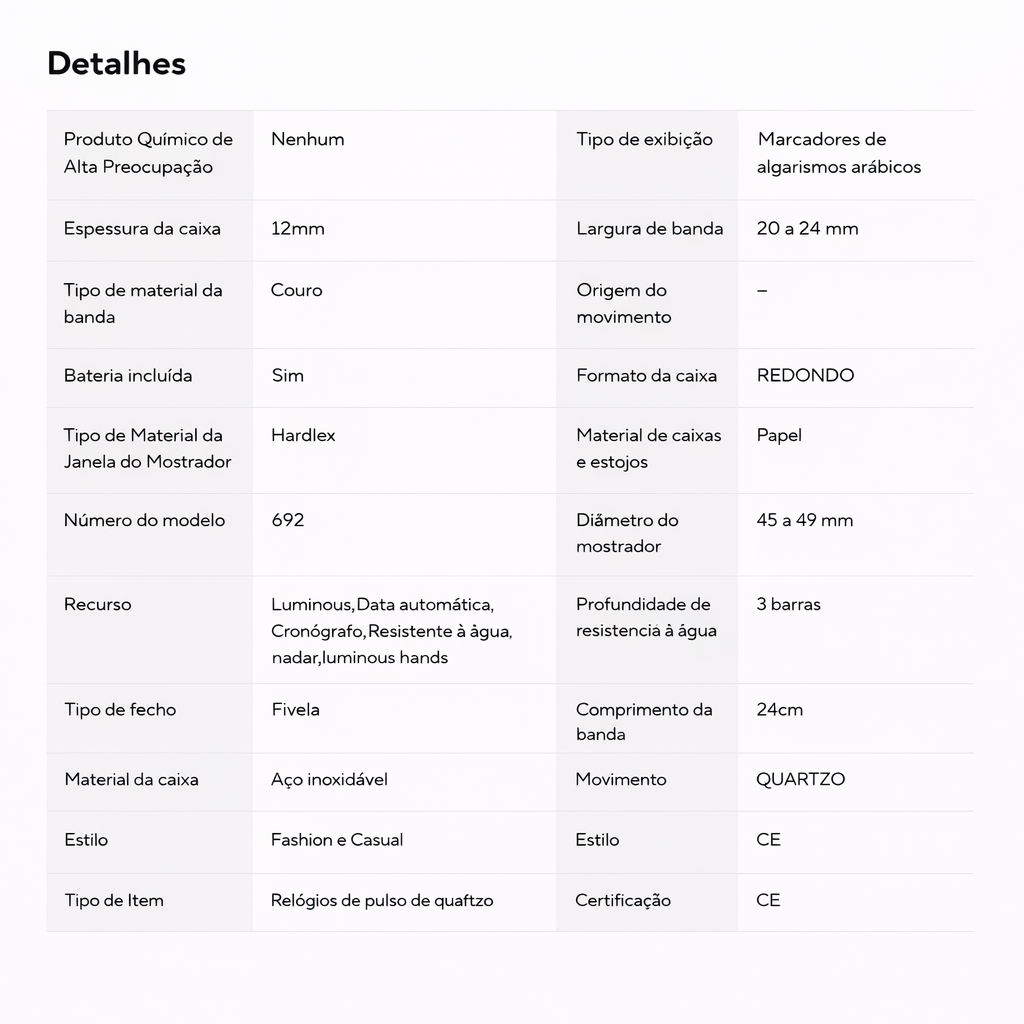Select the Recurso features text

point(391,631)
